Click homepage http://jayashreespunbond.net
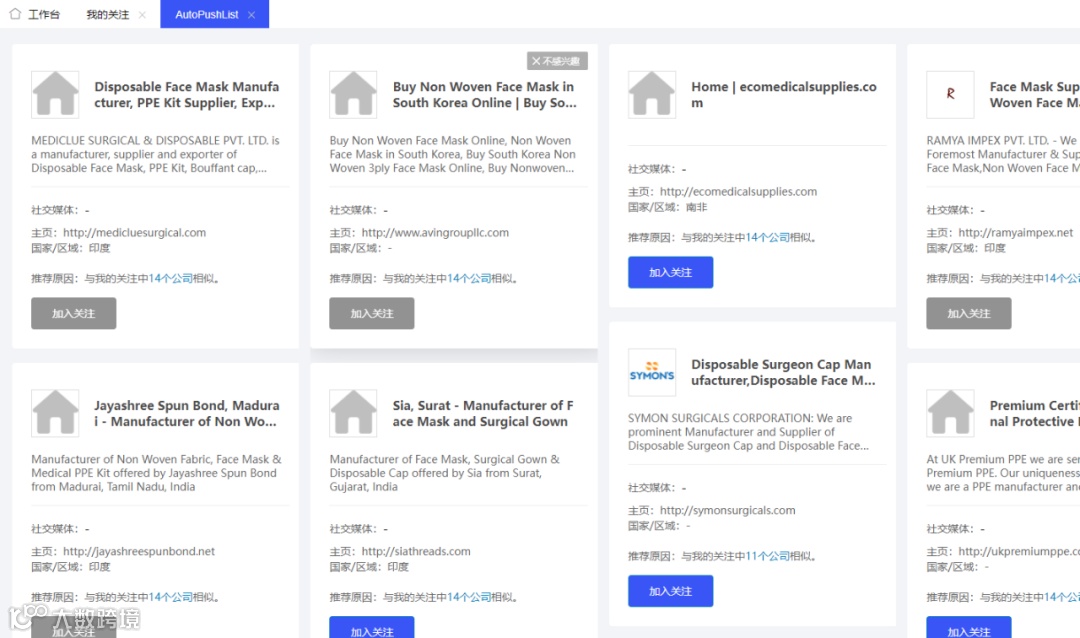Image resolution: width=1080 pixels, height=638 pixels. point(139,551)
